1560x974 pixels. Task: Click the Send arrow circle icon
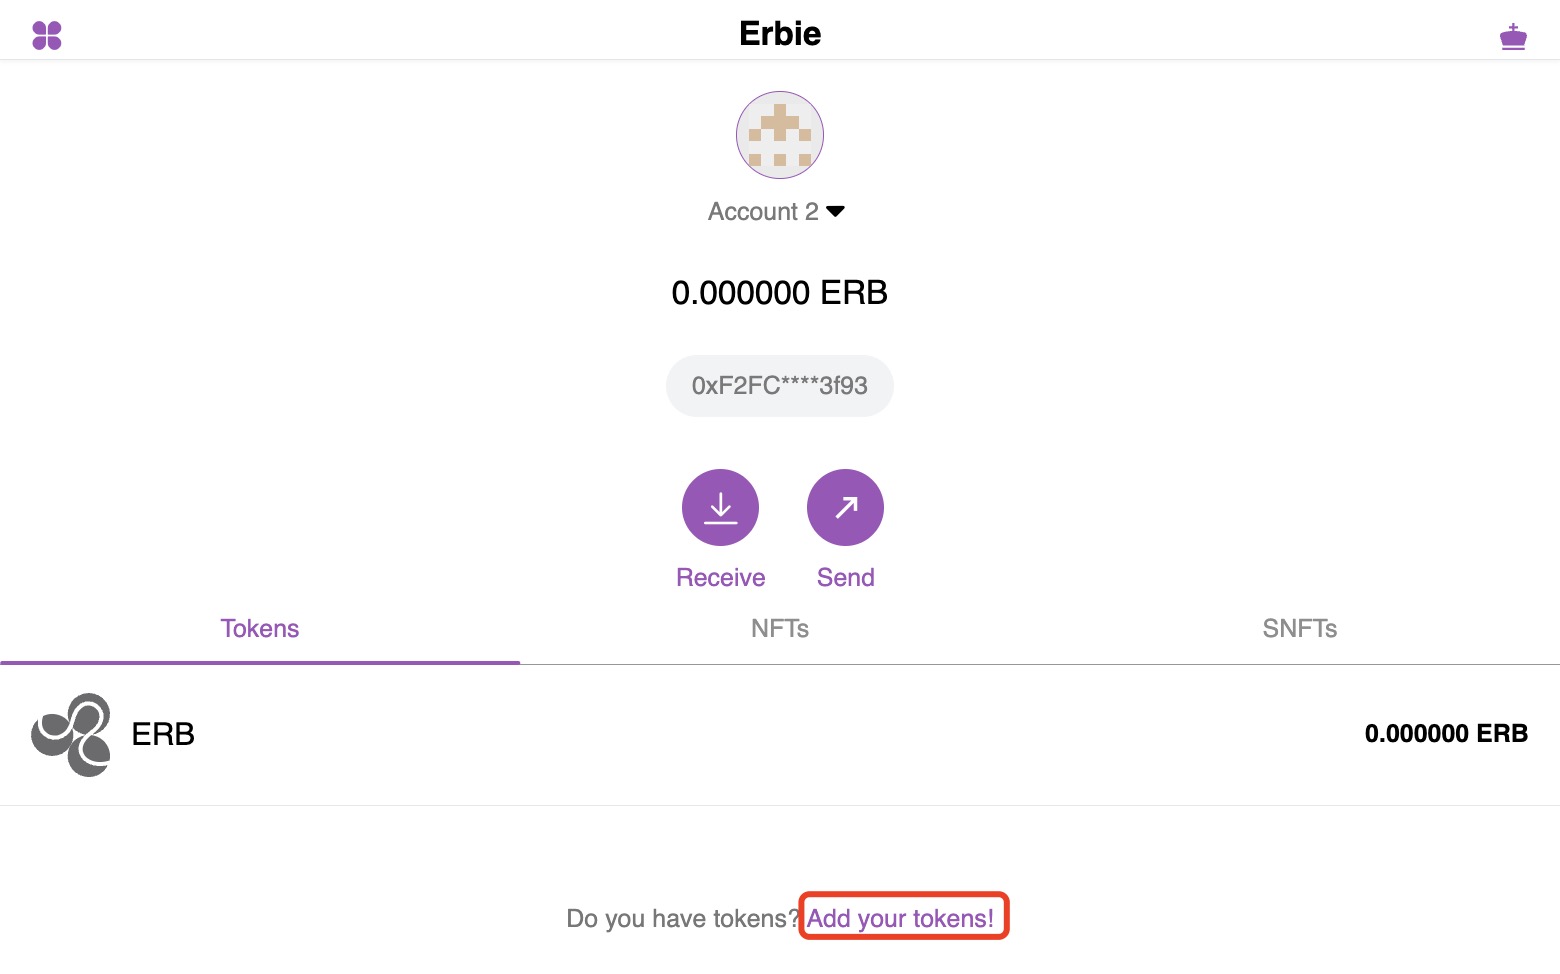[x=845, y=507]
